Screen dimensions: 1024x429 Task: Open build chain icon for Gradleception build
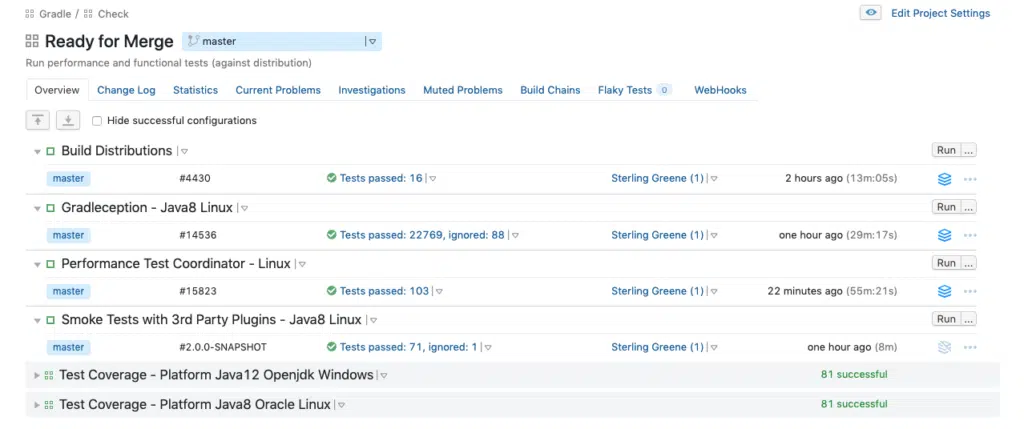click(944, 235)
